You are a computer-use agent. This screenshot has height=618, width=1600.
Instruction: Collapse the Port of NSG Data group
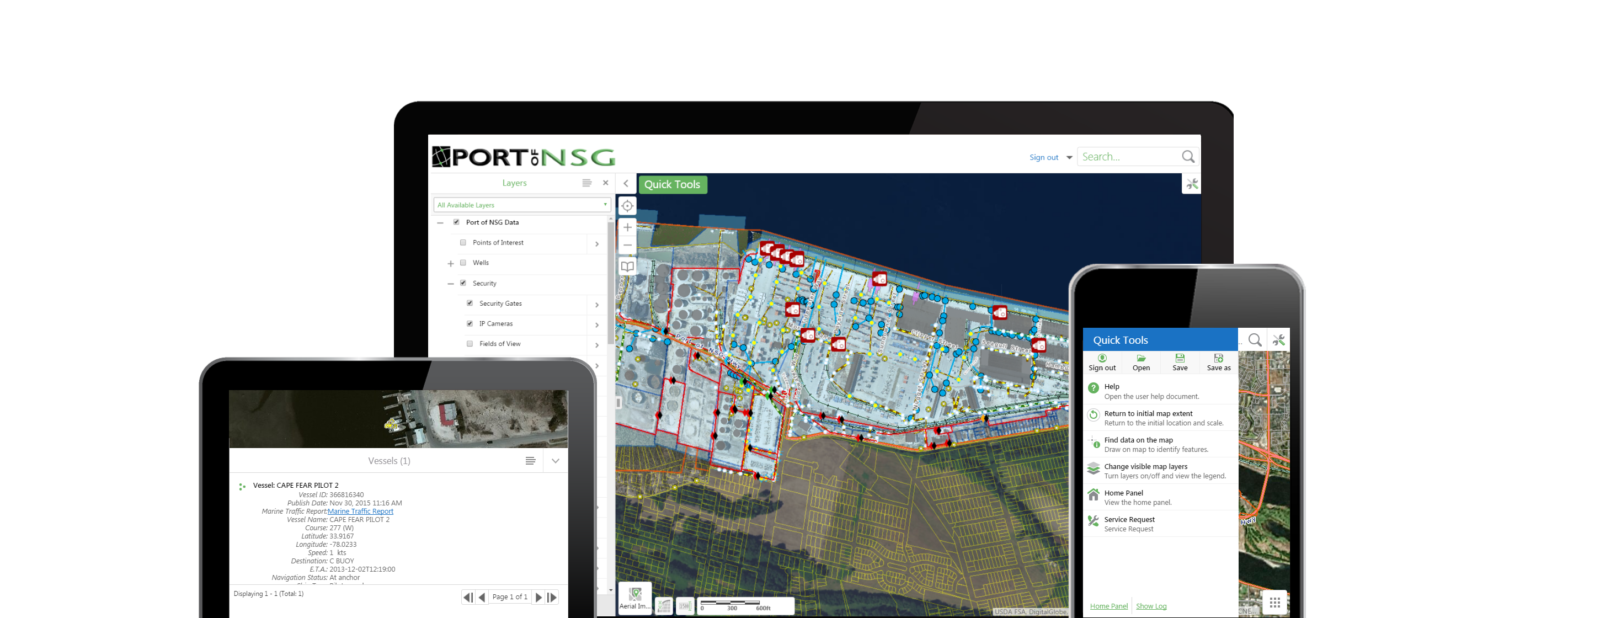tap(440, 222)
